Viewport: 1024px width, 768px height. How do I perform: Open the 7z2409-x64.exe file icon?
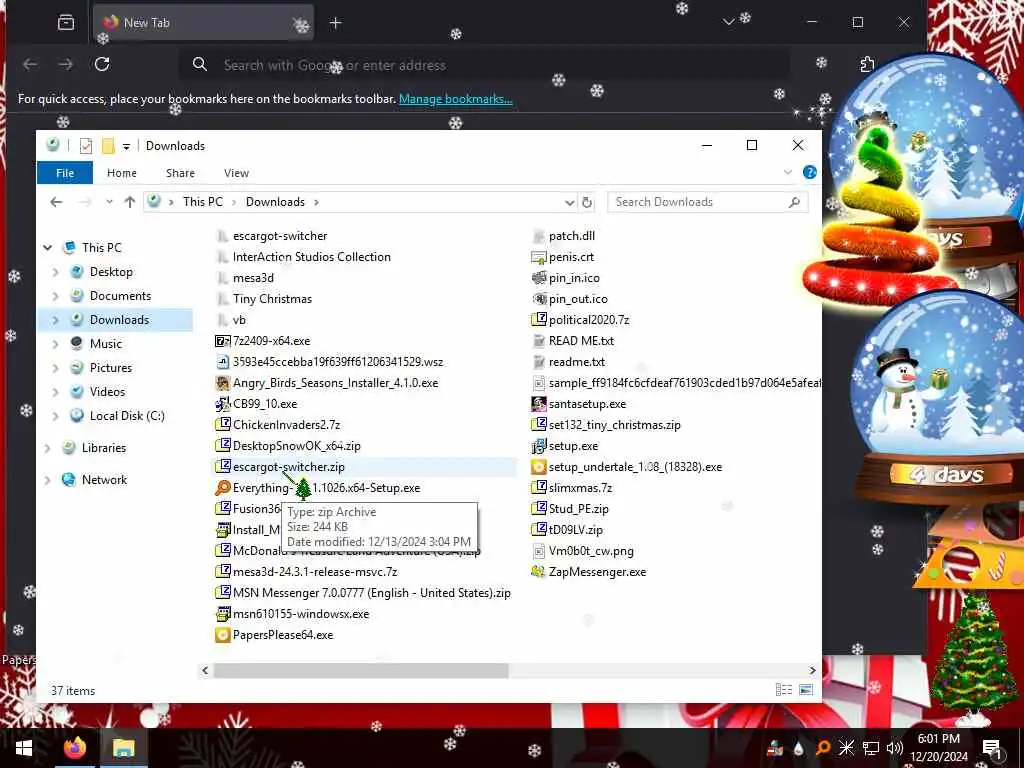coord(223,341)
